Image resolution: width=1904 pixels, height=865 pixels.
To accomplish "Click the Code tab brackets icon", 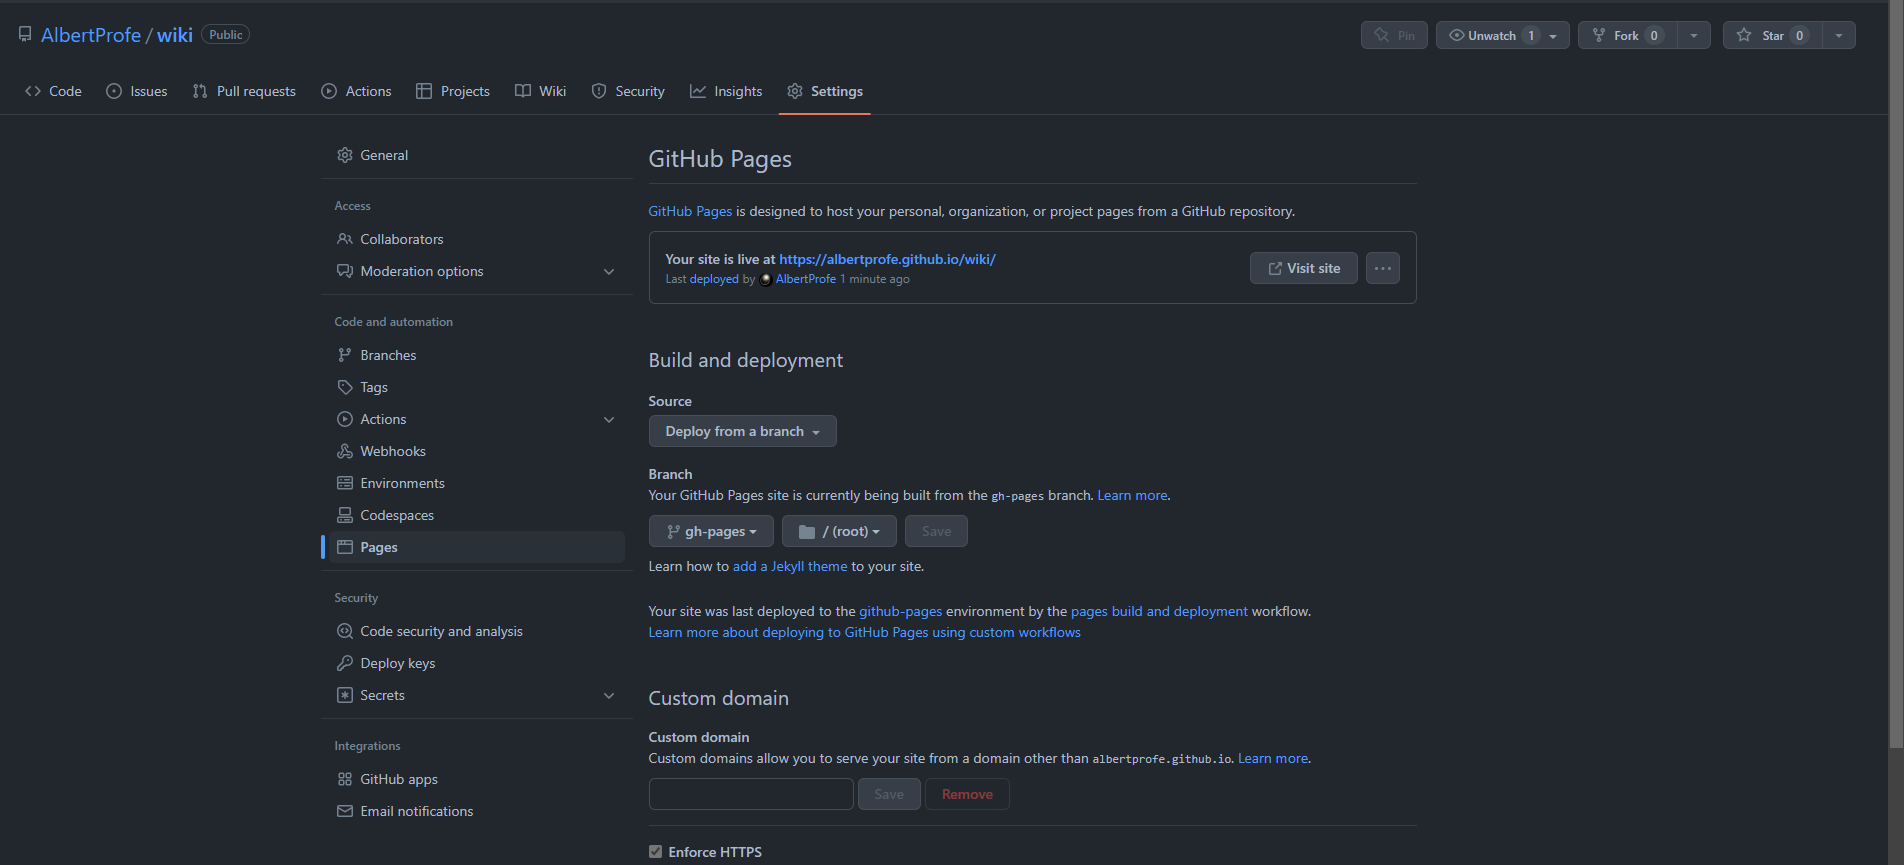I will [33, 91].
